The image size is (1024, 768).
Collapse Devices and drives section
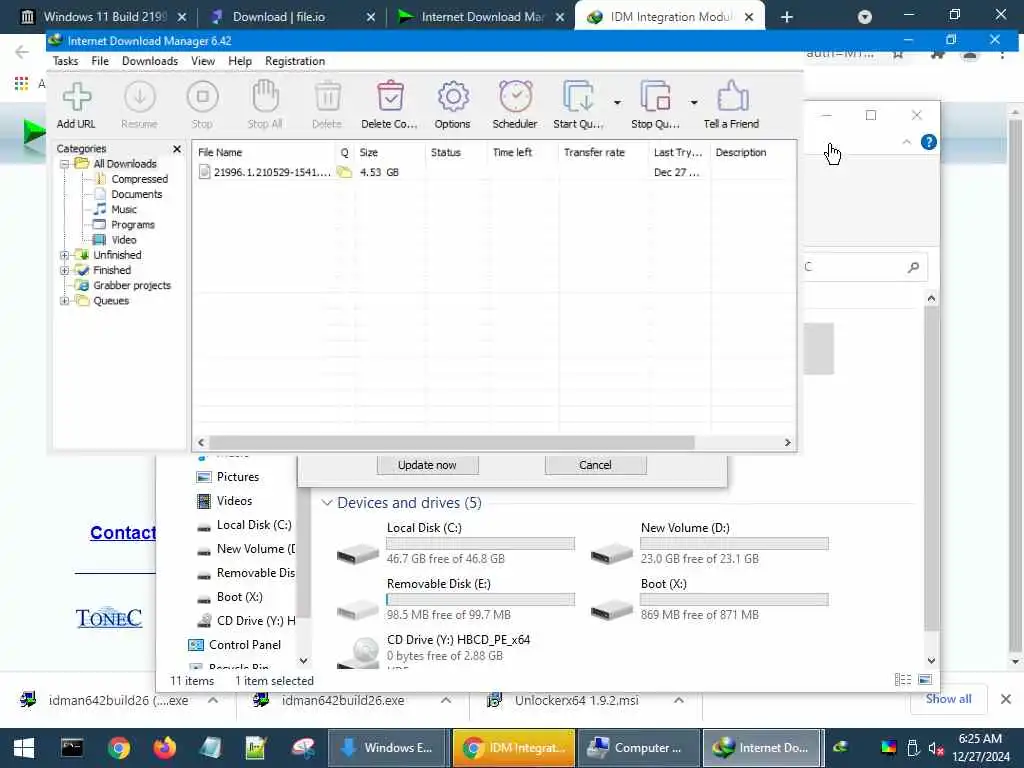[x=327, y=503]
